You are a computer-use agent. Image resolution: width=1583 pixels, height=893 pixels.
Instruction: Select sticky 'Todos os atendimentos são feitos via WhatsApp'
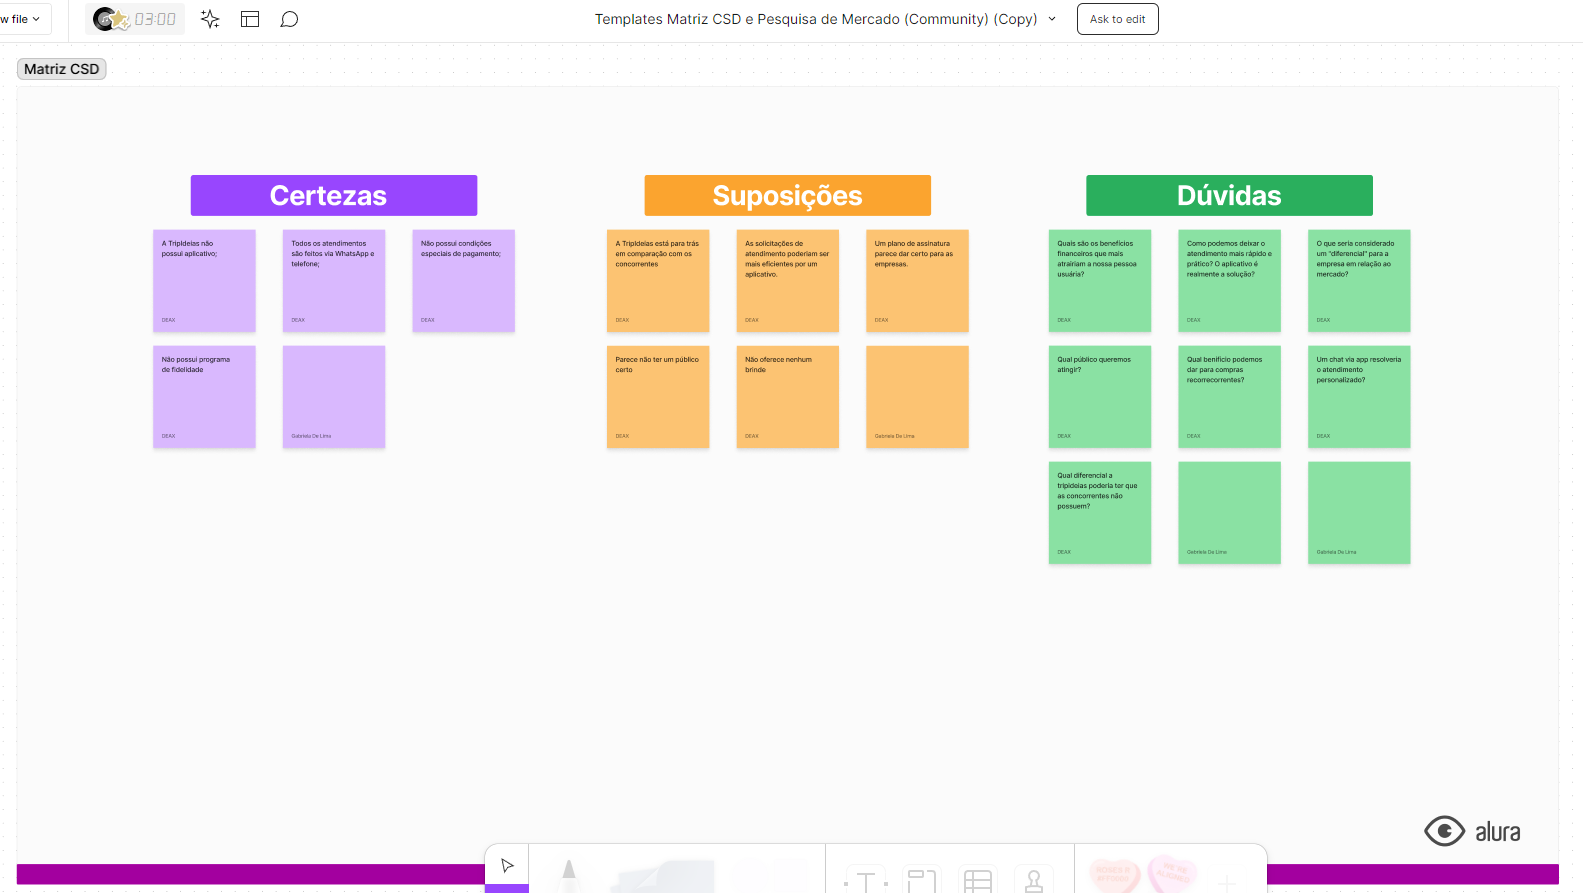334,281
